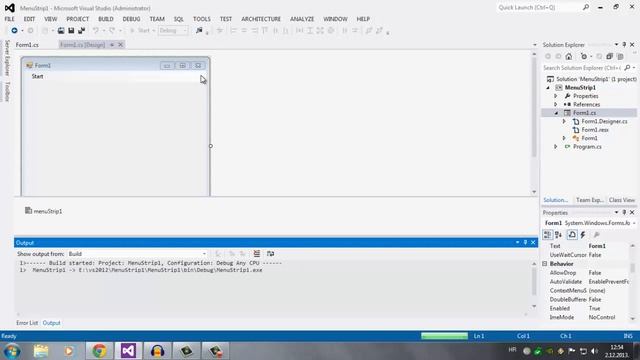Open the Debug configuration dropdown
The height and width of the screenshot is (360, 640).
[173, 31]
